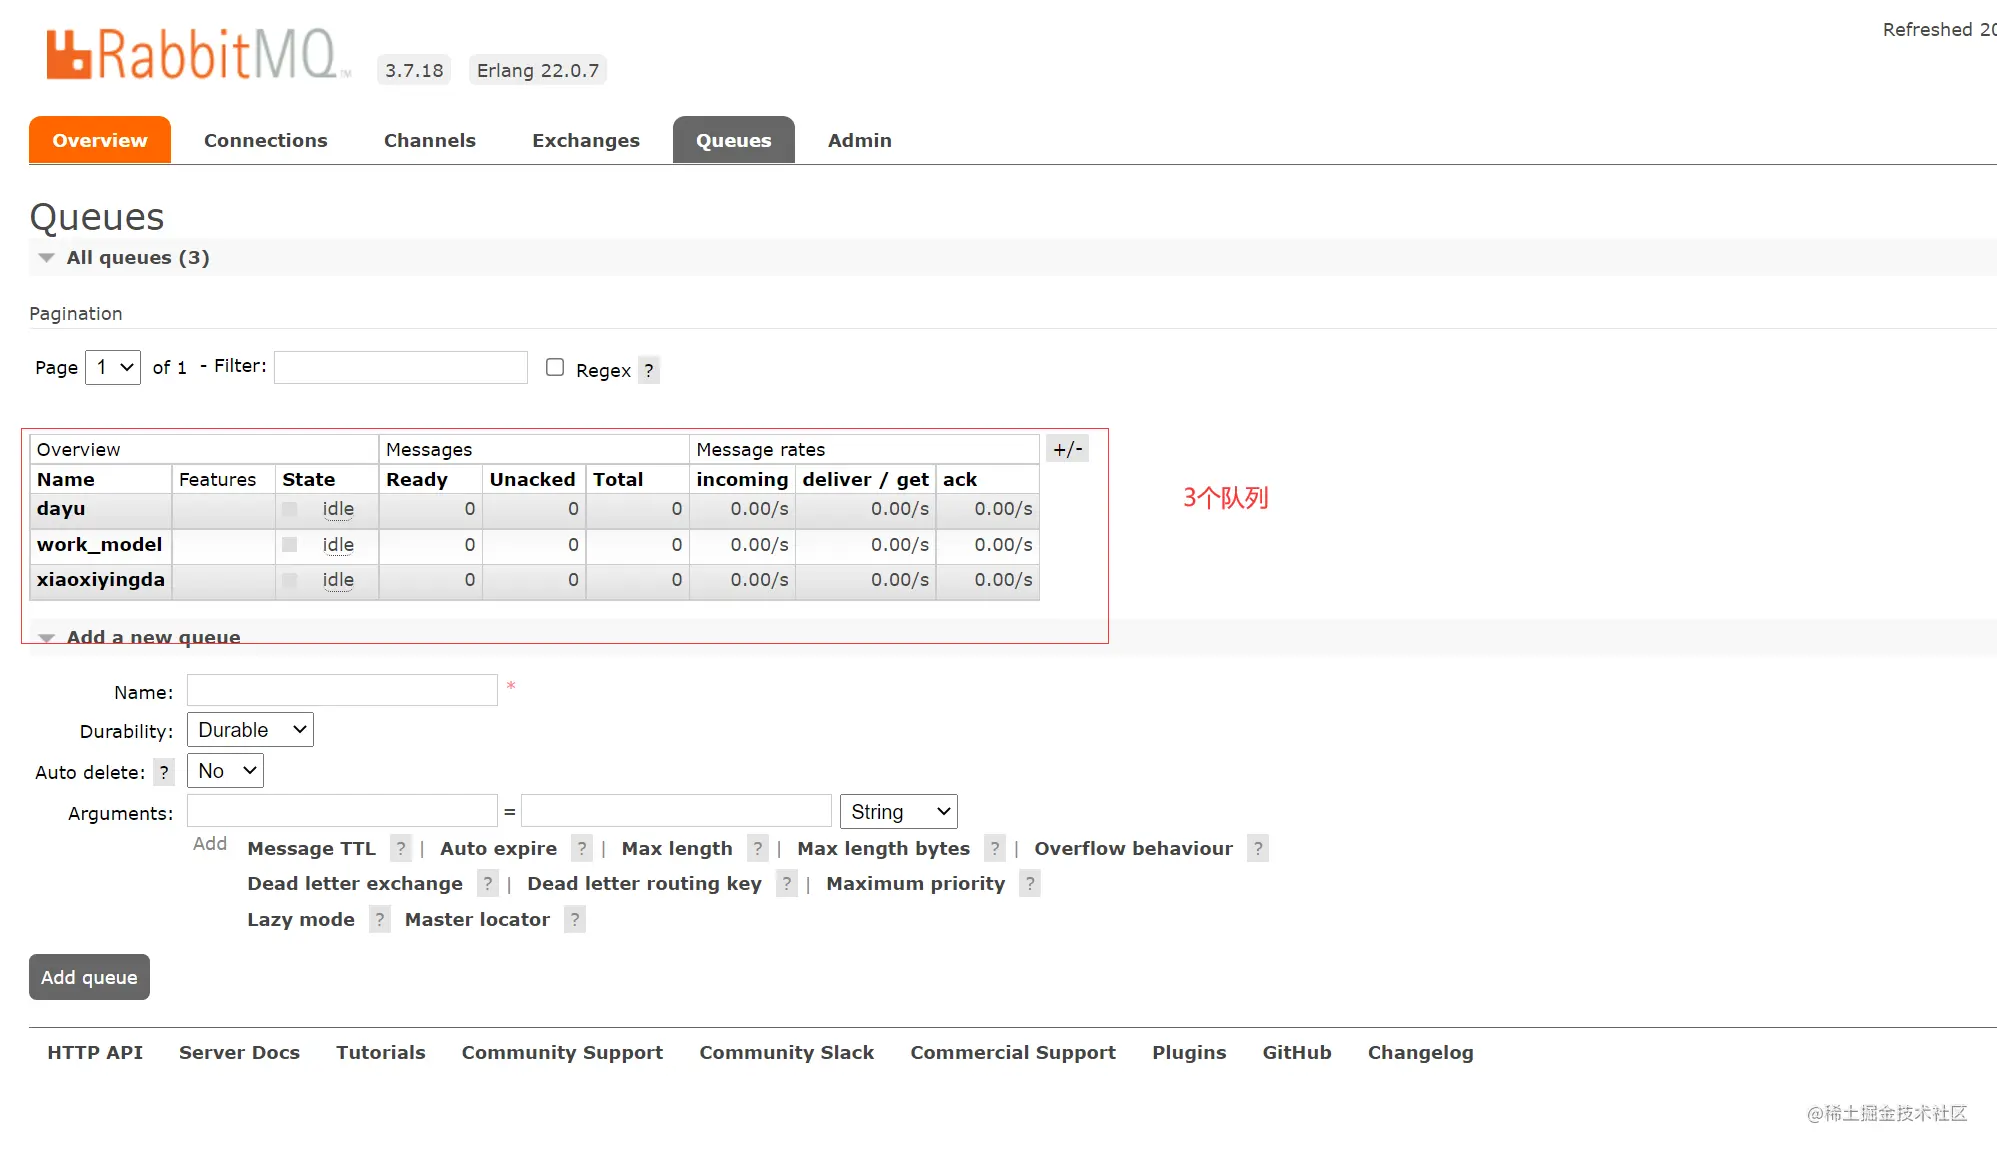
Task: Show help for Maximum priority
Action: coord(1030,883)
